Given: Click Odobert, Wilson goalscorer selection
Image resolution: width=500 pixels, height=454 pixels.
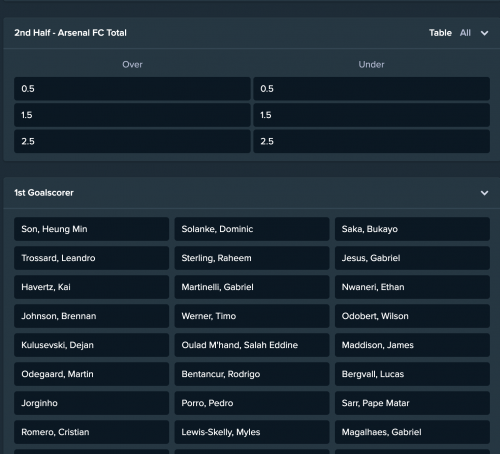Looking at the screenshot, I should [x=412, y=316].
